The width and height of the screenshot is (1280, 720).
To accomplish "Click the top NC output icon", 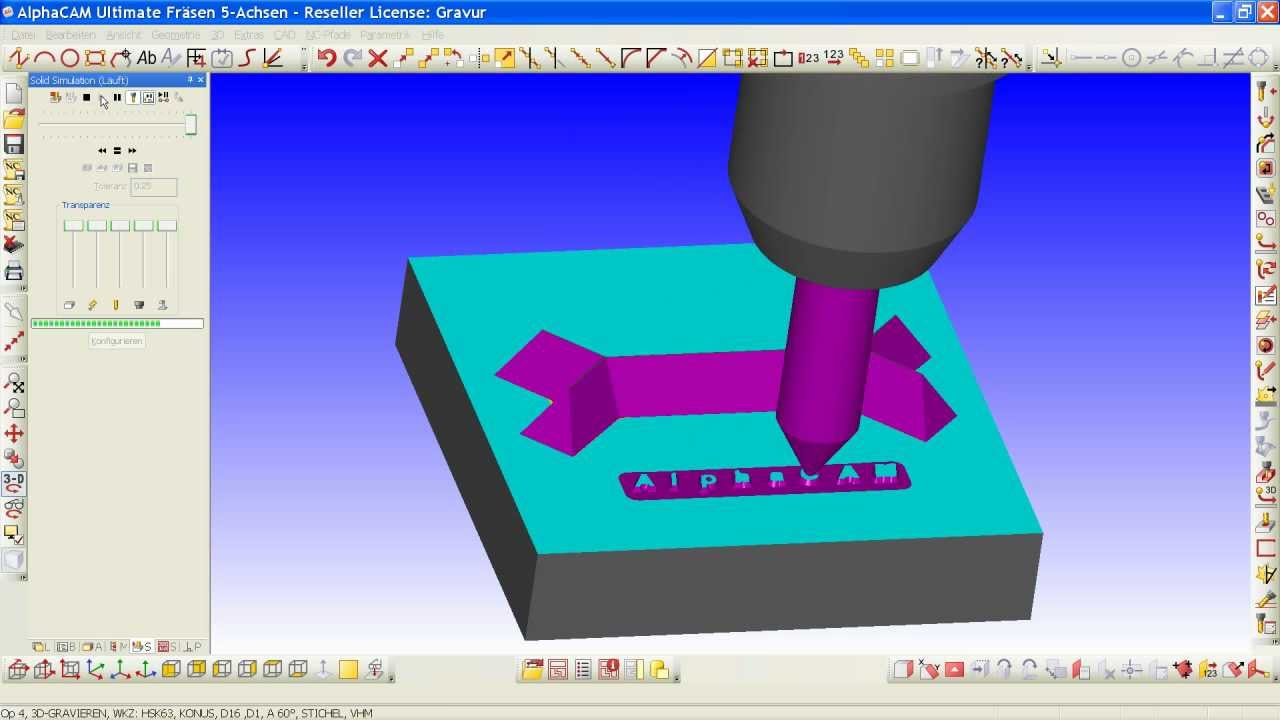I will coord(14,170).
